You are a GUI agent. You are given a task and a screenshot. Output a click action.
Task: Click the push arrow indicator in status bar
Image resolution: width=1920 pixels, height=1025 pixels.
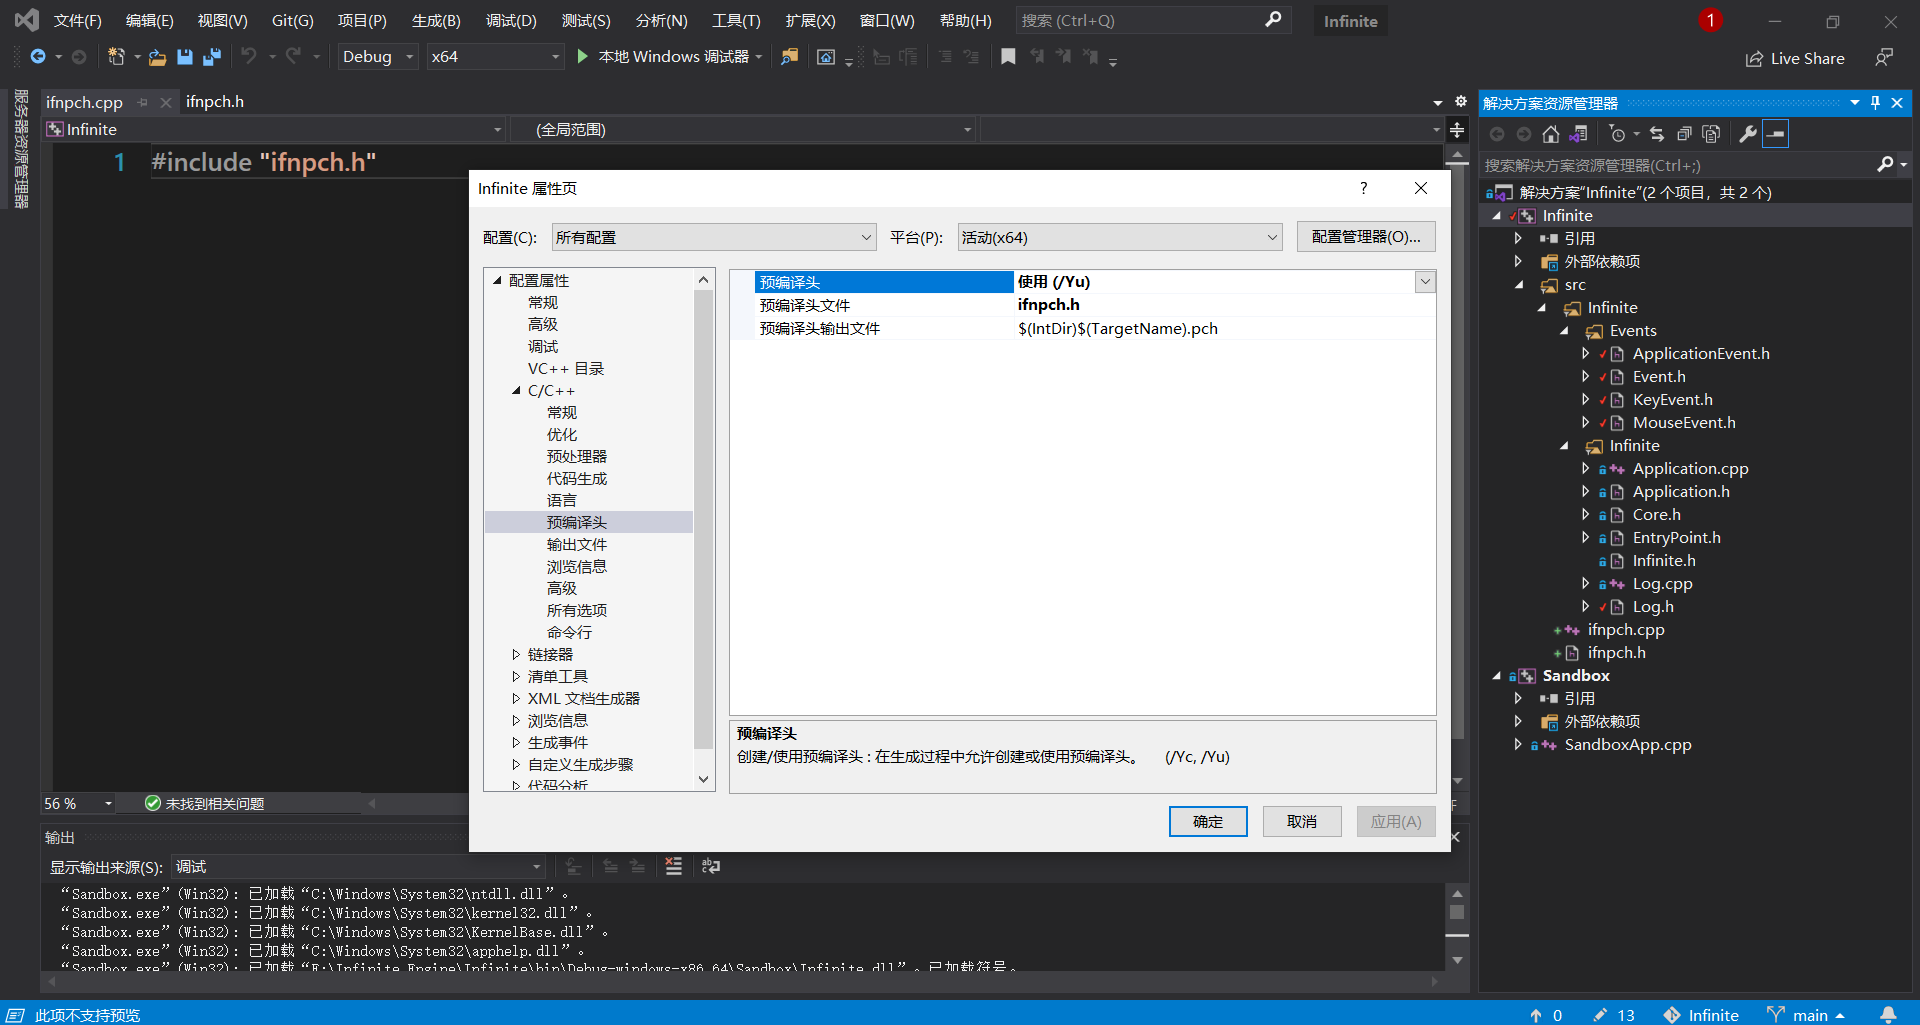click(1546, 1015)
